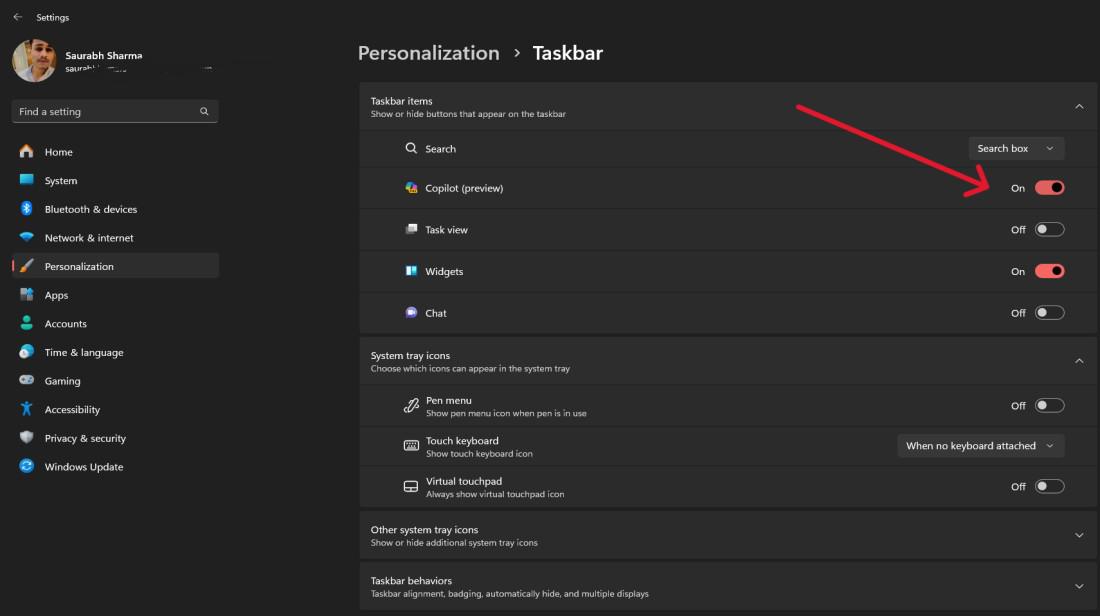Screen dimensions: 1100x616
Task: Open the Search box dropdown
Action: [1016, 149]
